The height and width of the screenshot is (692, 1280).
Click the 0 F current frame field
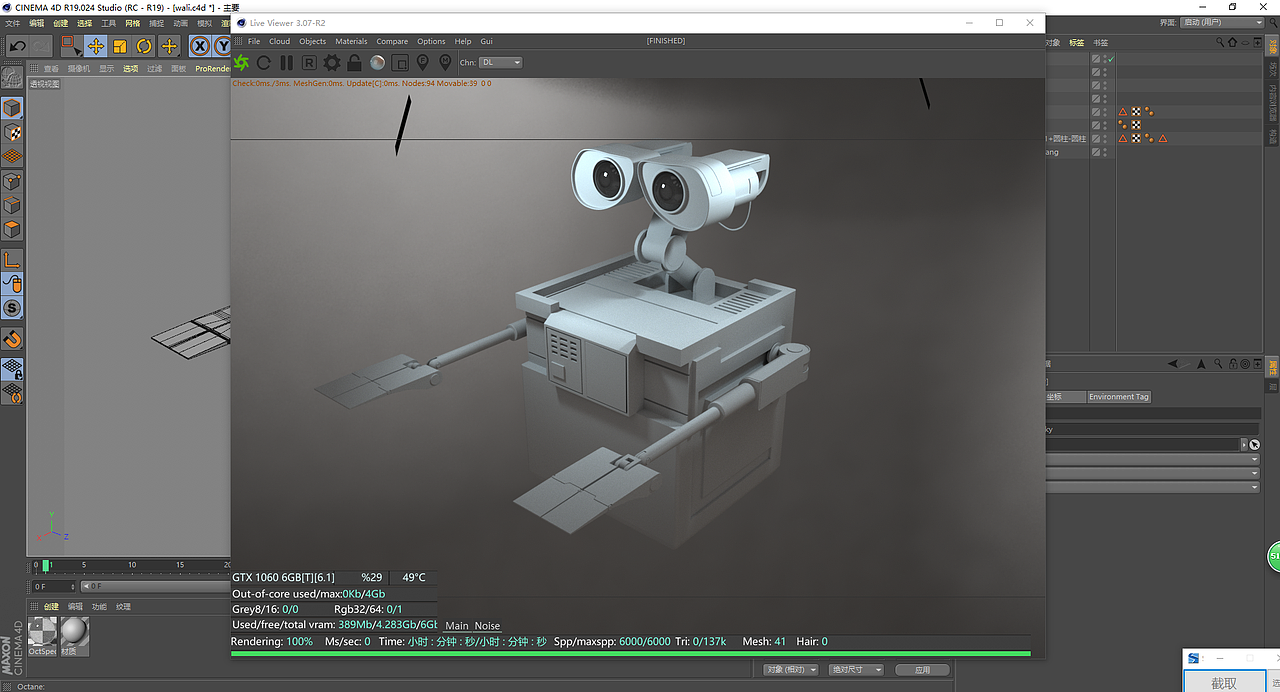[x=54, y=586]
